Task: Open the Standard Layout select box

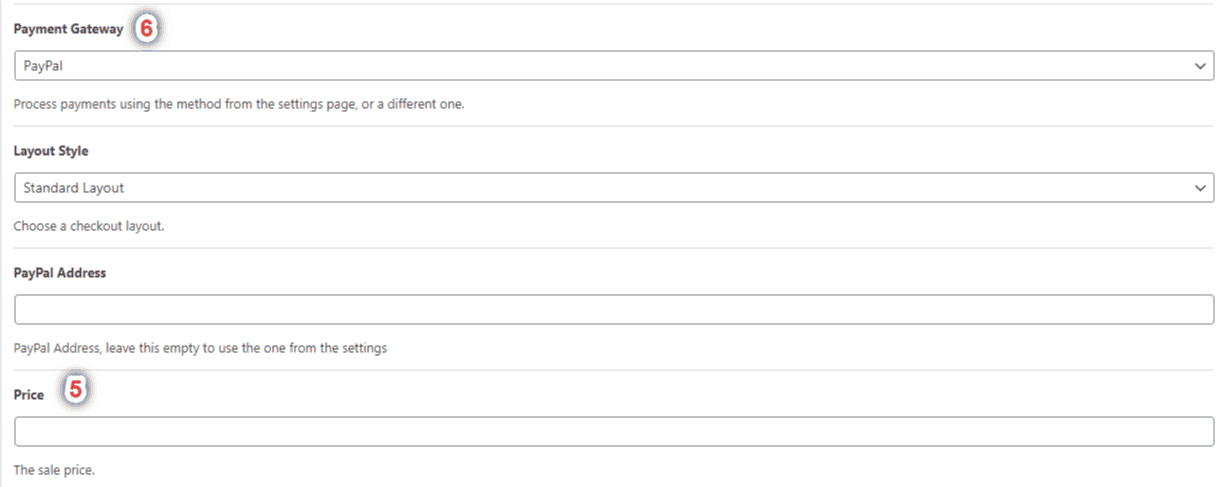Action: pos(614,188)
